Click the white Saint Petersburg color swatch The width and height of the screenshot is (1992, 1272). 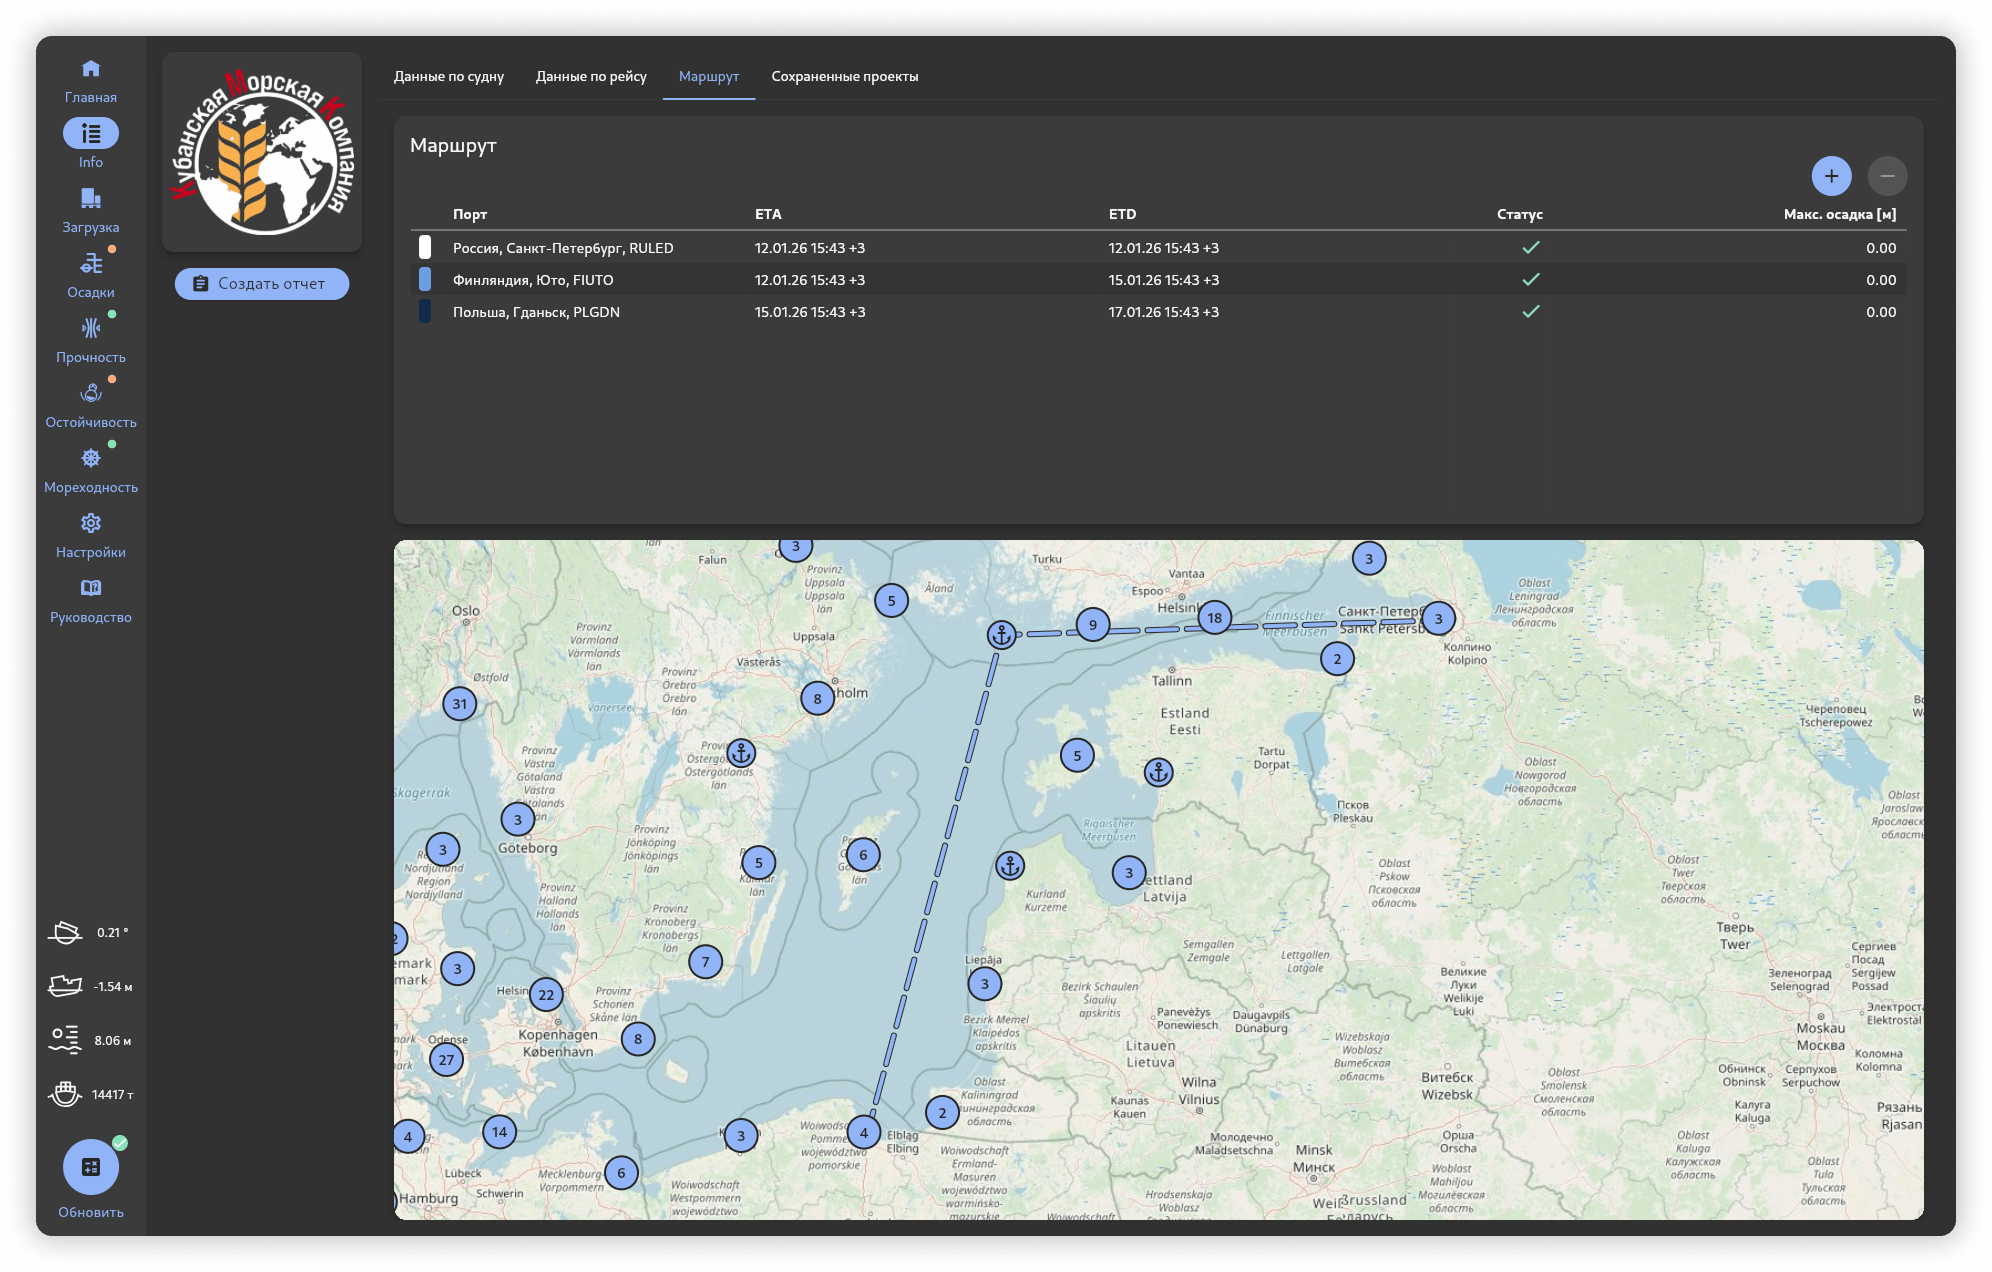(425, 248)
